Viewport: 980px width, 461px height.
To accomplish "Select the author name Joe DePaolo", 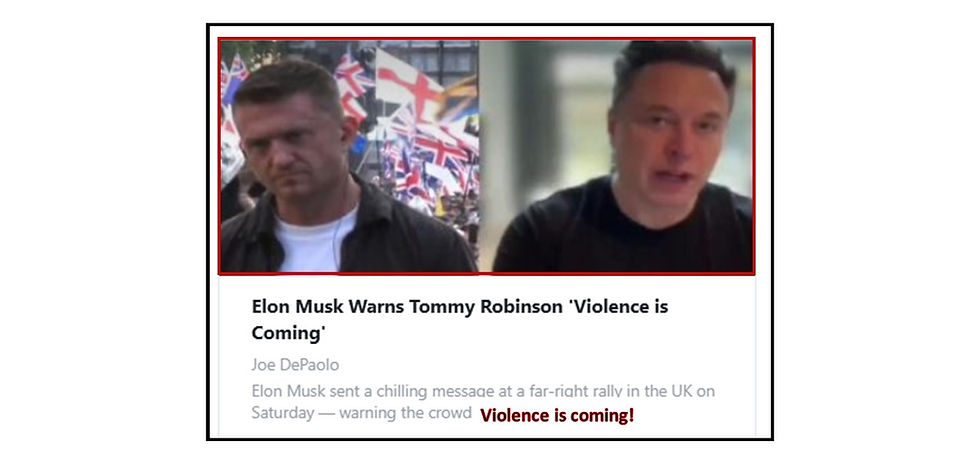I will point(295,365).
